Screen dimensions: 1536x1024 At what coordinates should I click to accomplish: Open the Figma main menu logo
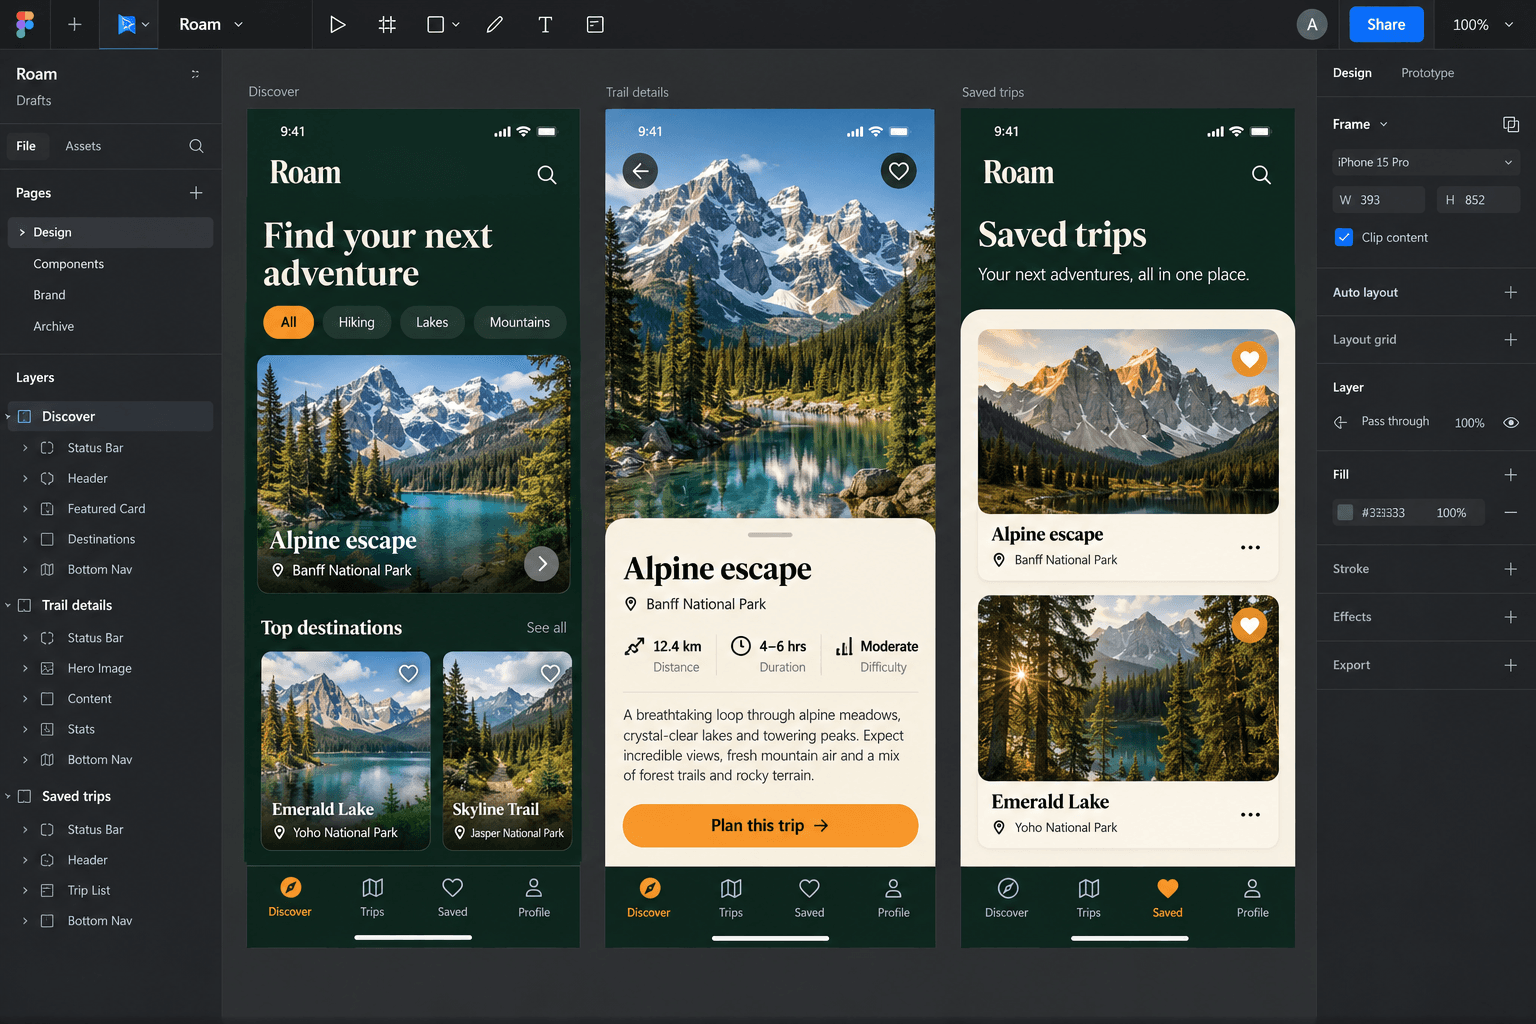(x=25, y=24)
